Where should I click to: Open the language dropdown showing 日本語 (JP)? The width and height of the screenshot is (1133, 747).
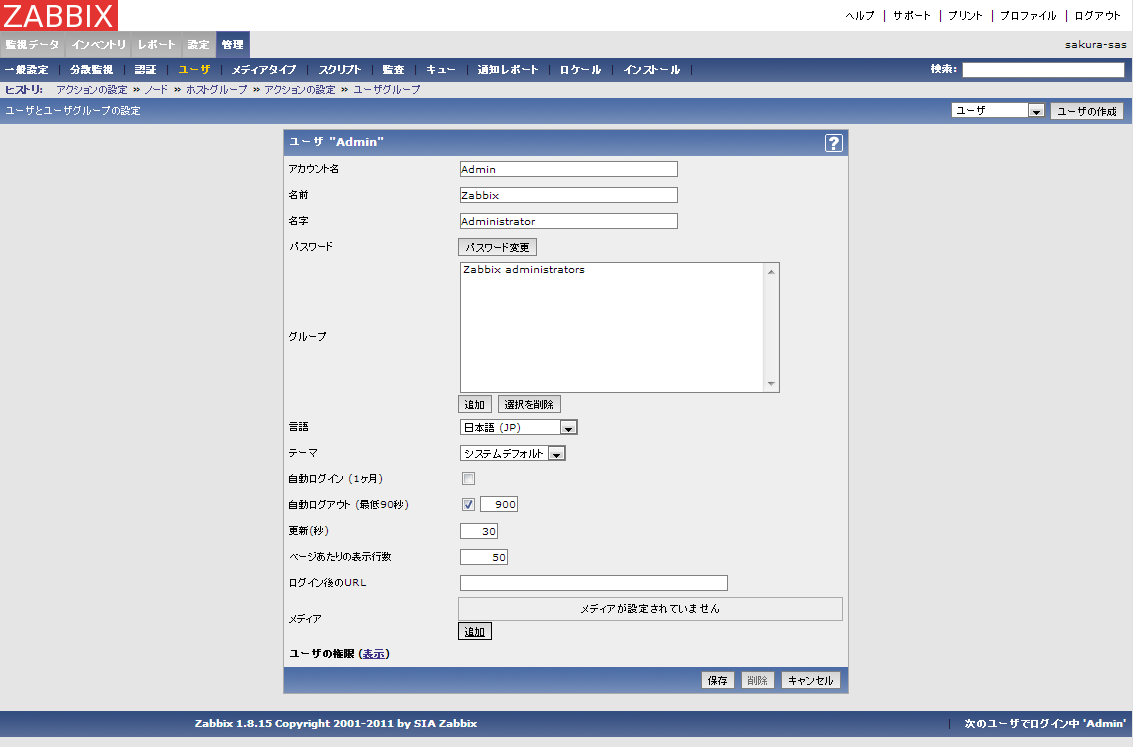click(x=518, y=428)
